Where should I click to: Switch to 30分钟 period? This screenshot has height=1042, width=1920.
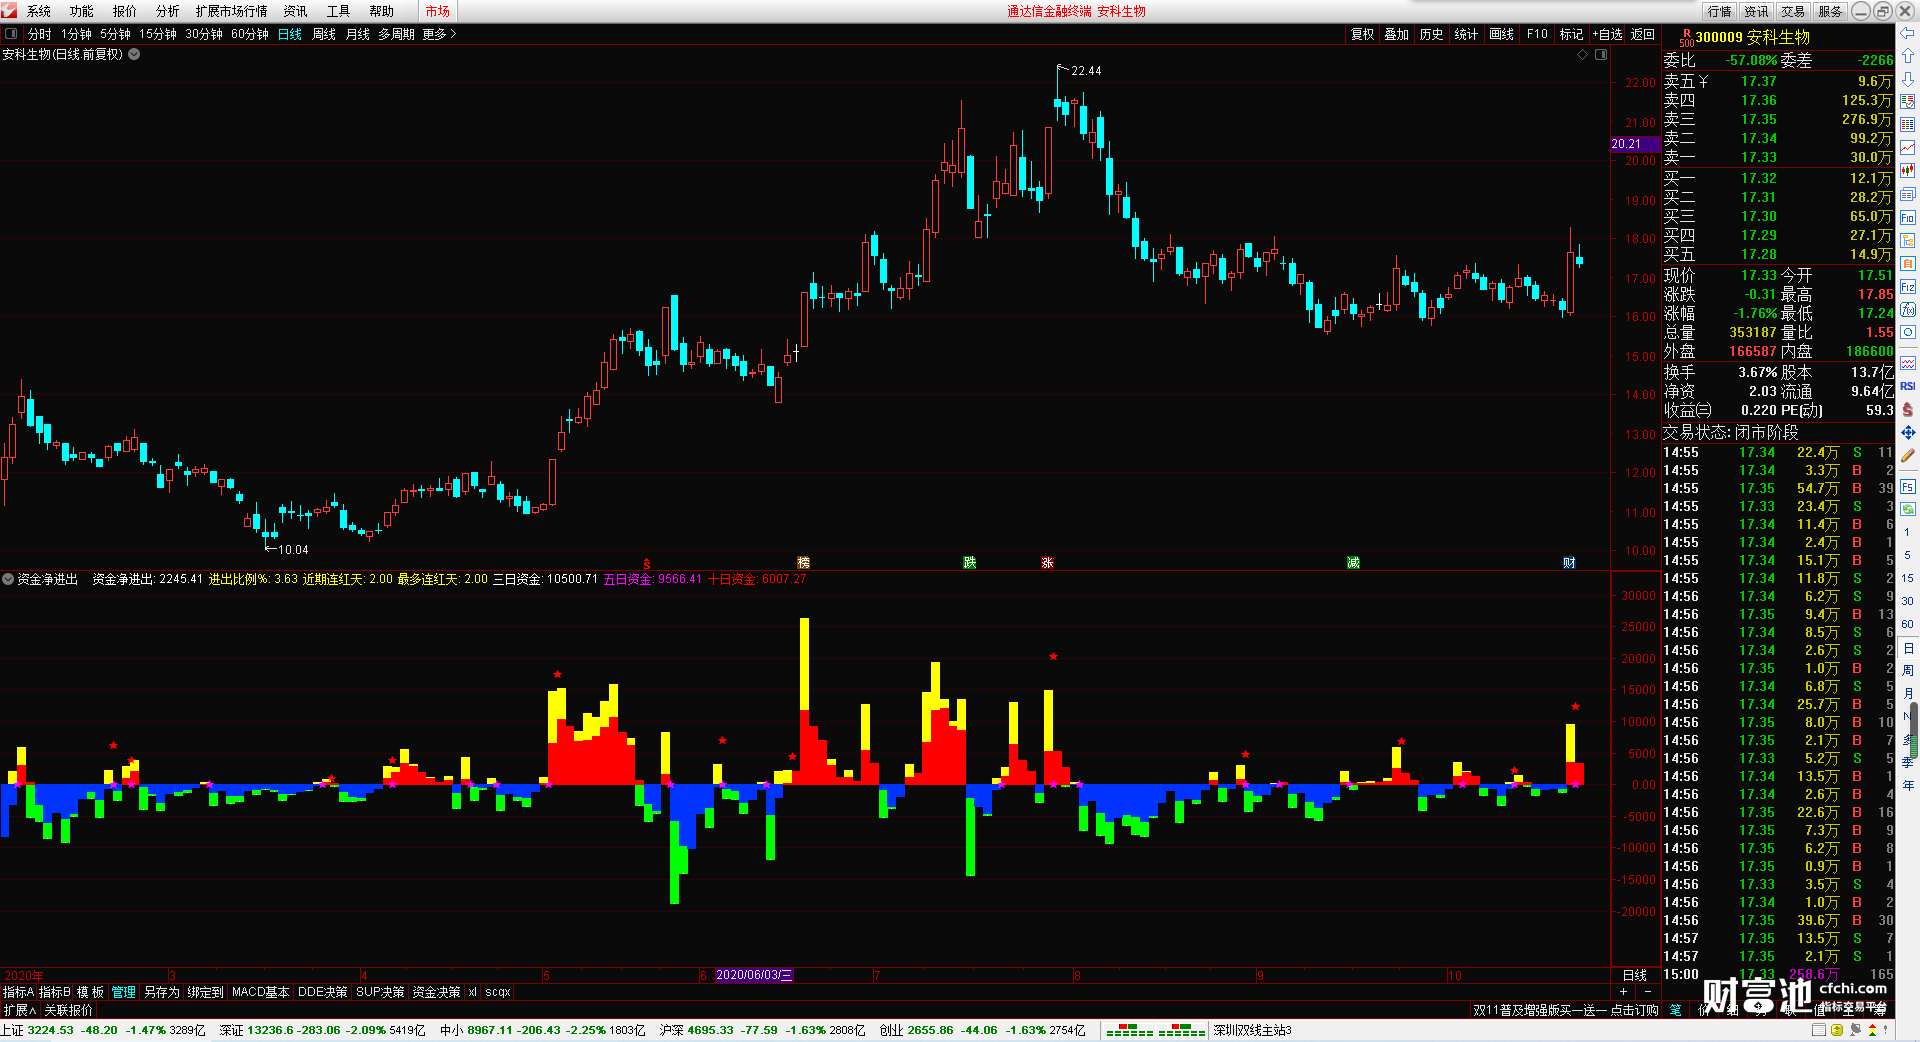coord(204,34)
